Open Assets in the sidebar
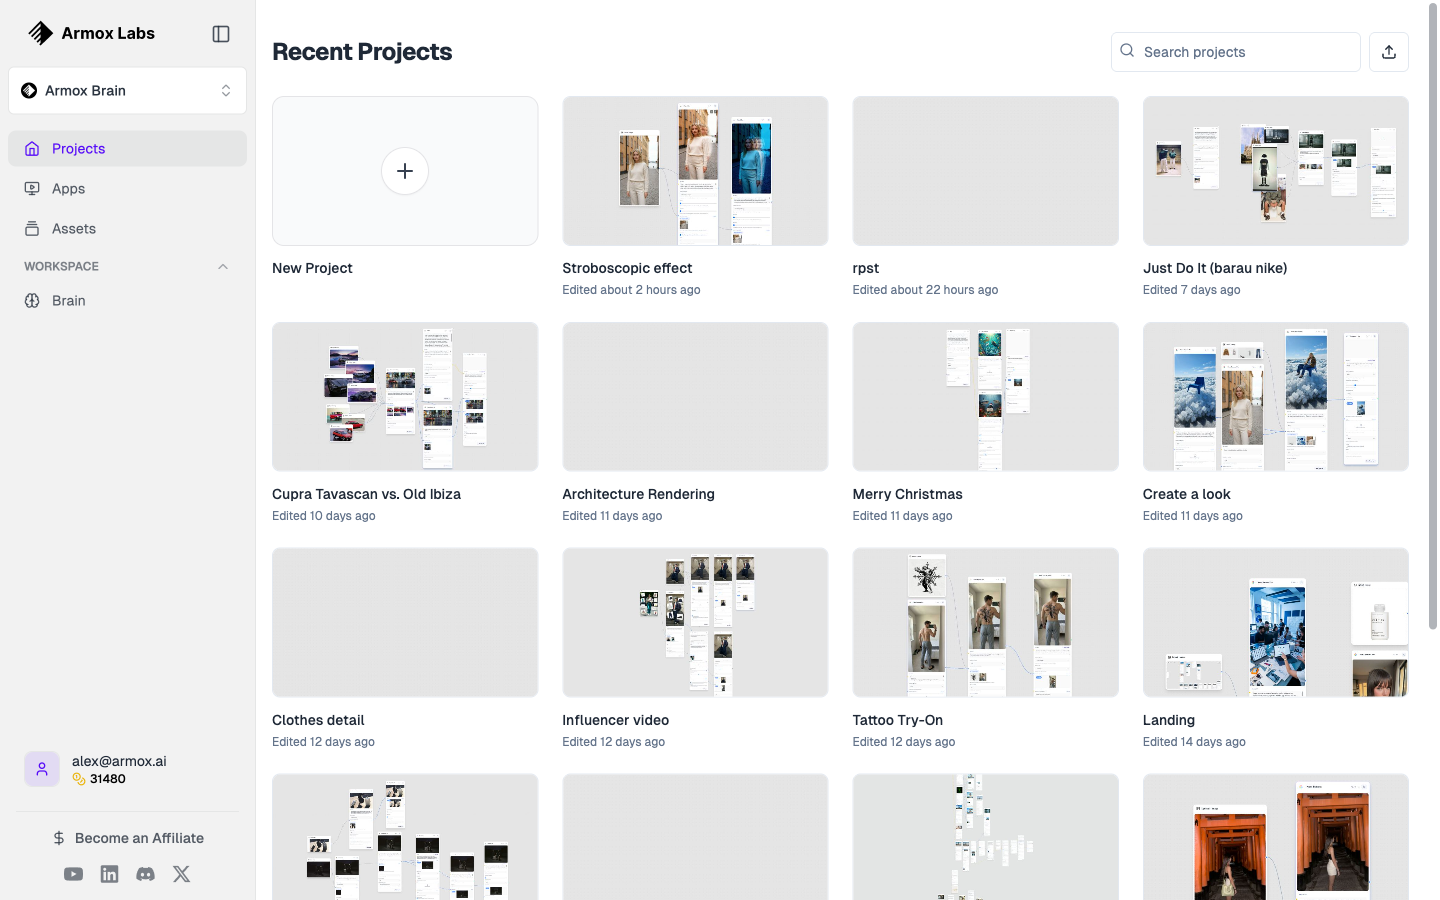This screenshot has width=1440, height=900. click(127, 229)
